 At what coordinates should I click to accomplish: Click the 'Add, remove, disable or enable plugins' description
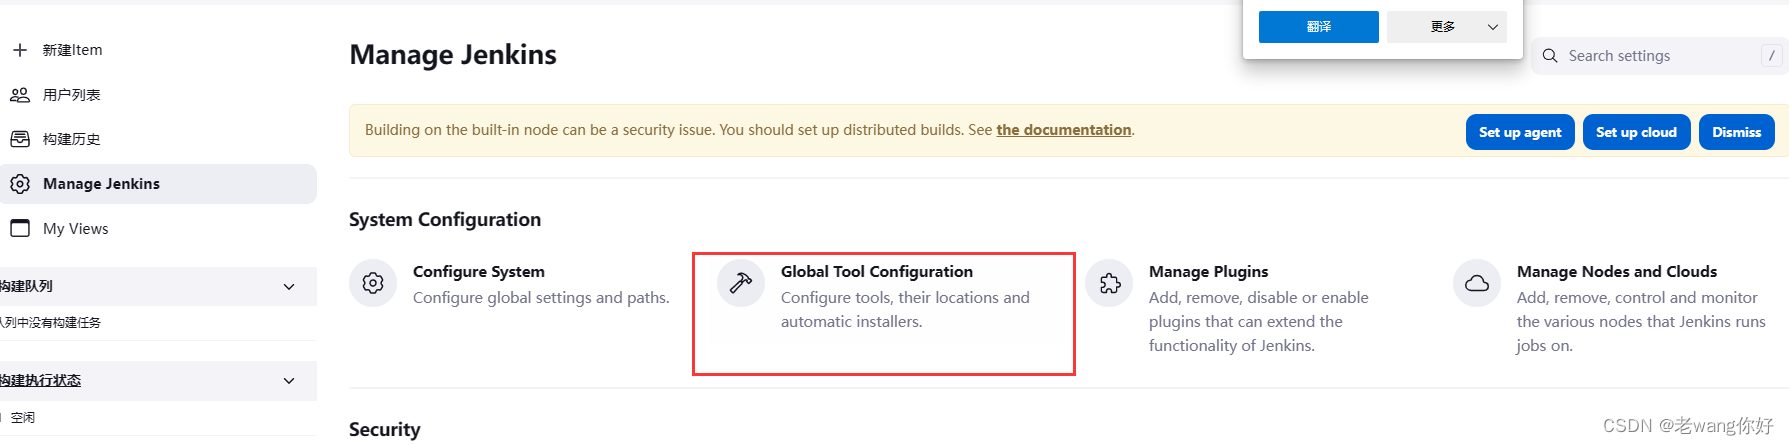[x=1259, y=322]
